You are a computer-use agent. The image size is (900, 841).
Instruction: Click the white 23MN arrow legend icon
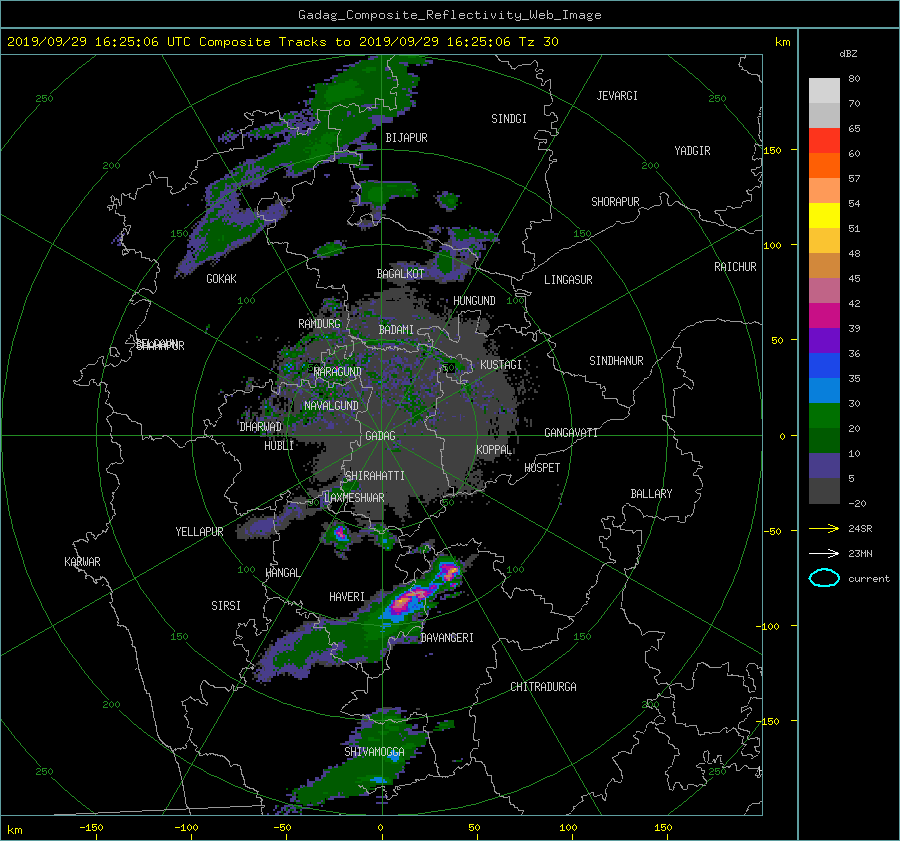pyautogui.click(x=824, y=553)
